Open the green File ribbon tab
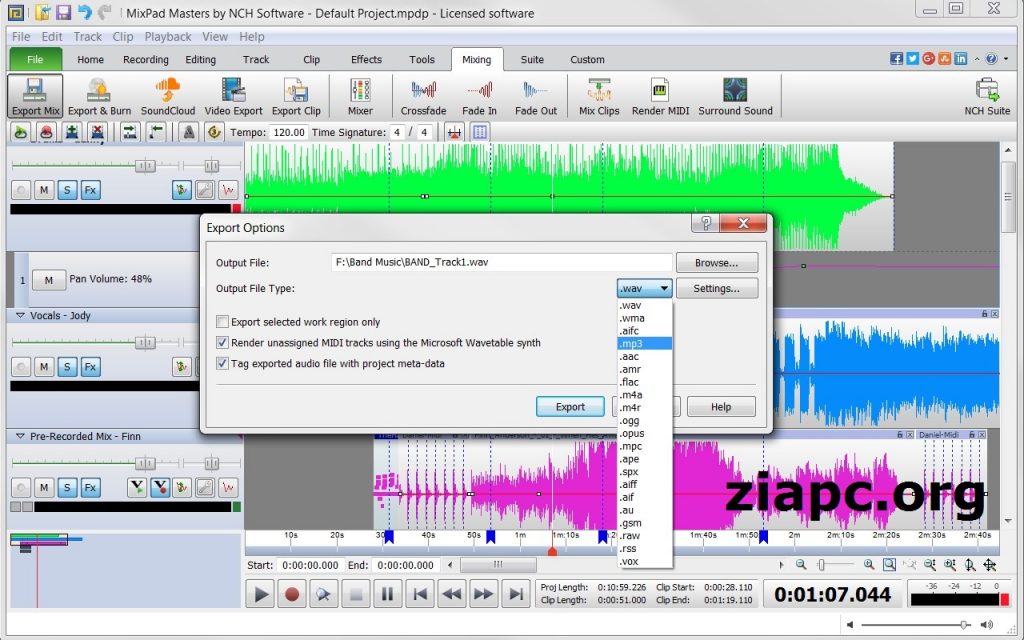This screenshot has width=1024, height=640. pos(35,59)
